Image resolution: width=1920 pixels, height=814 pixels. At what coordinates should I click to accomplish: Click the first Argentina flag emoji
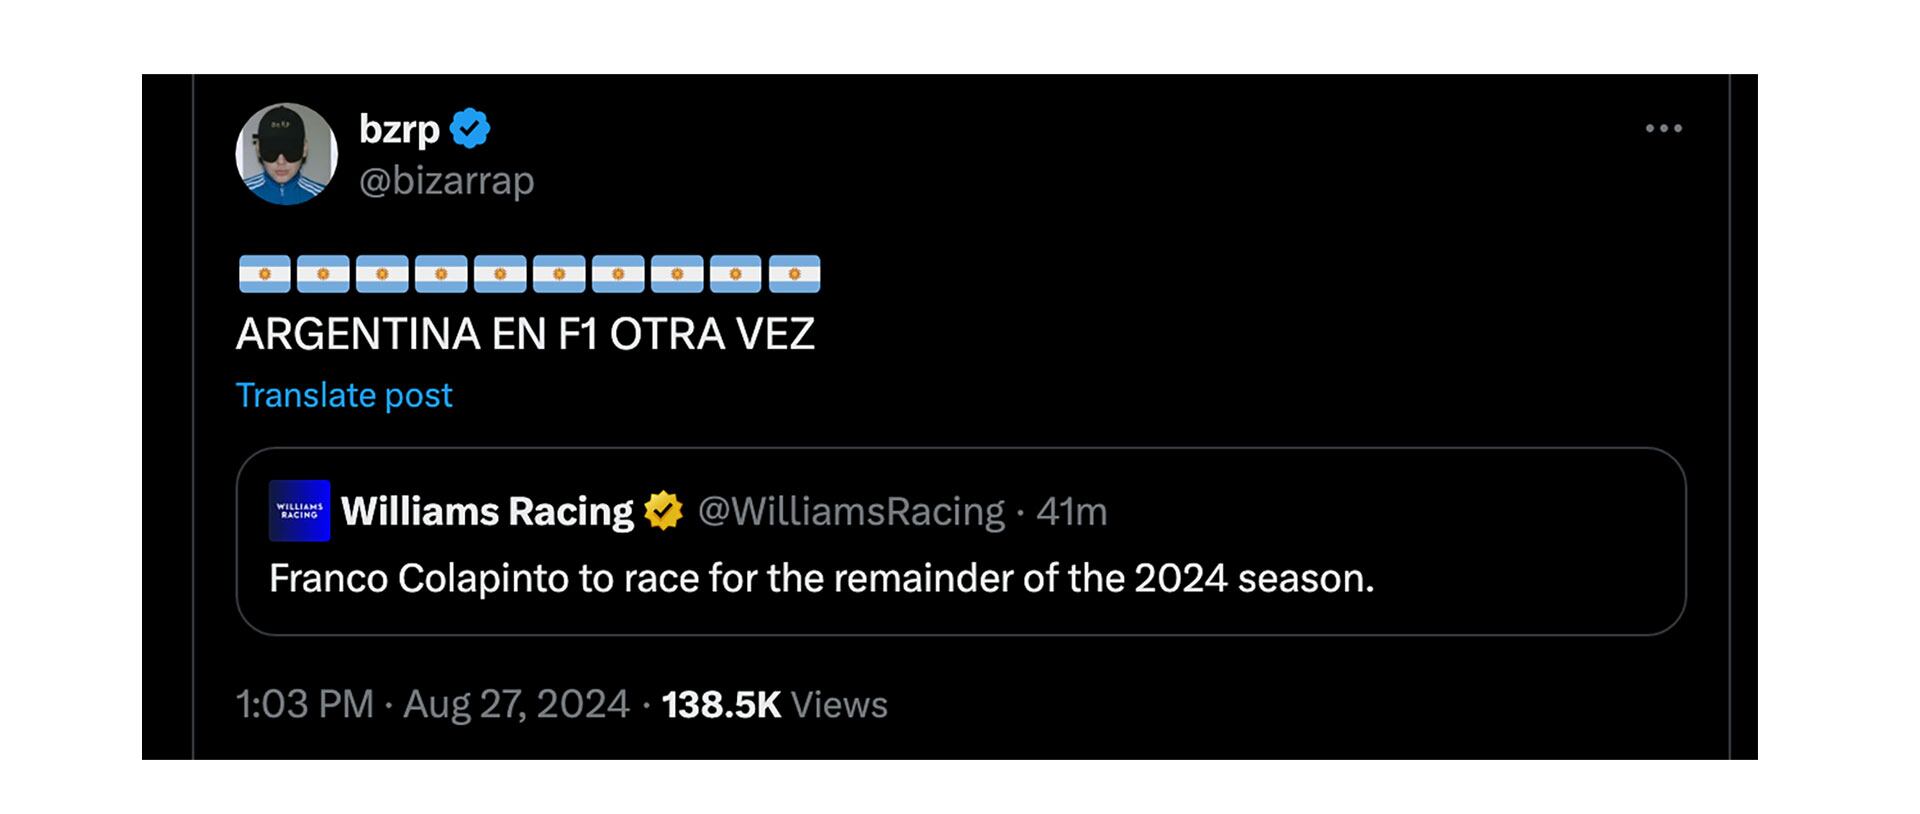tap(264, 273)
